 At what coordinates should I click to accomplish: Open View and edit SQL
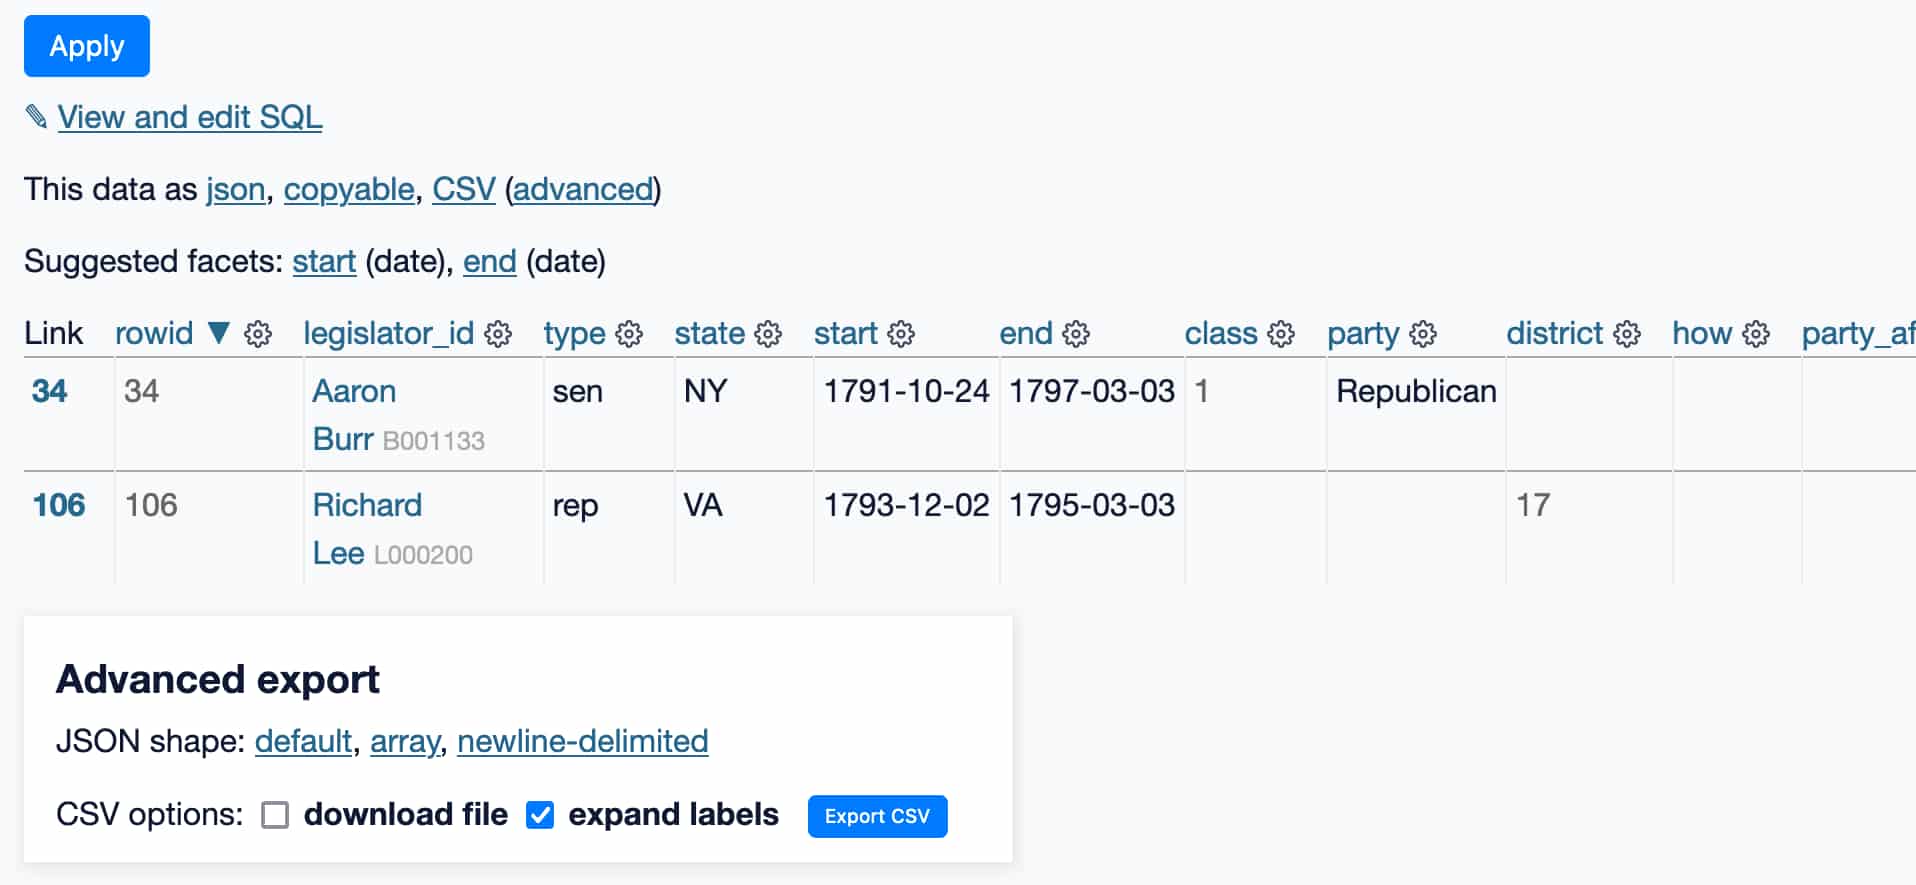(x=190, y=117)
